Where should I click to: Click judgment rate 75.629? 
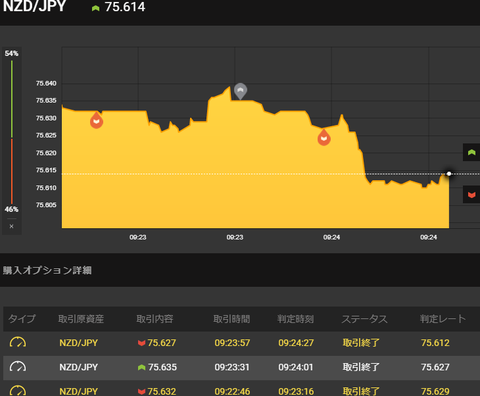point(435,391)
